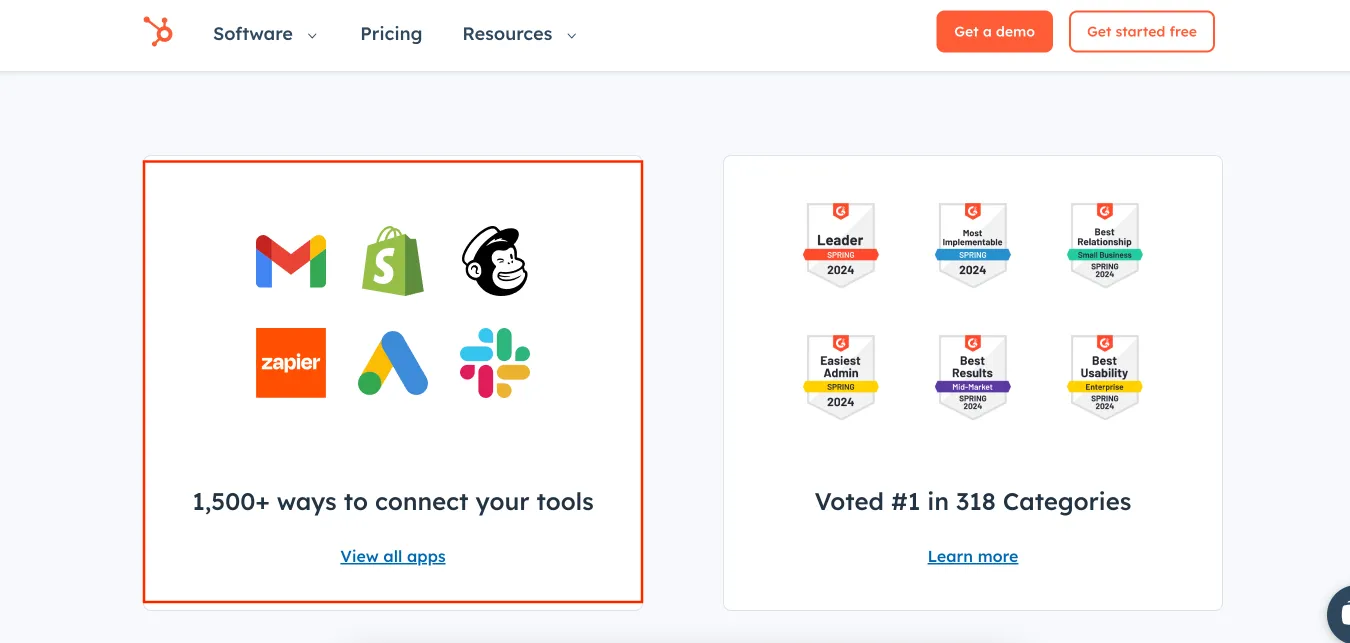Viewport: 1350px width, 643px height.
Task: Click the G2 Easiest Admin badge
Action: pos(840,376)
